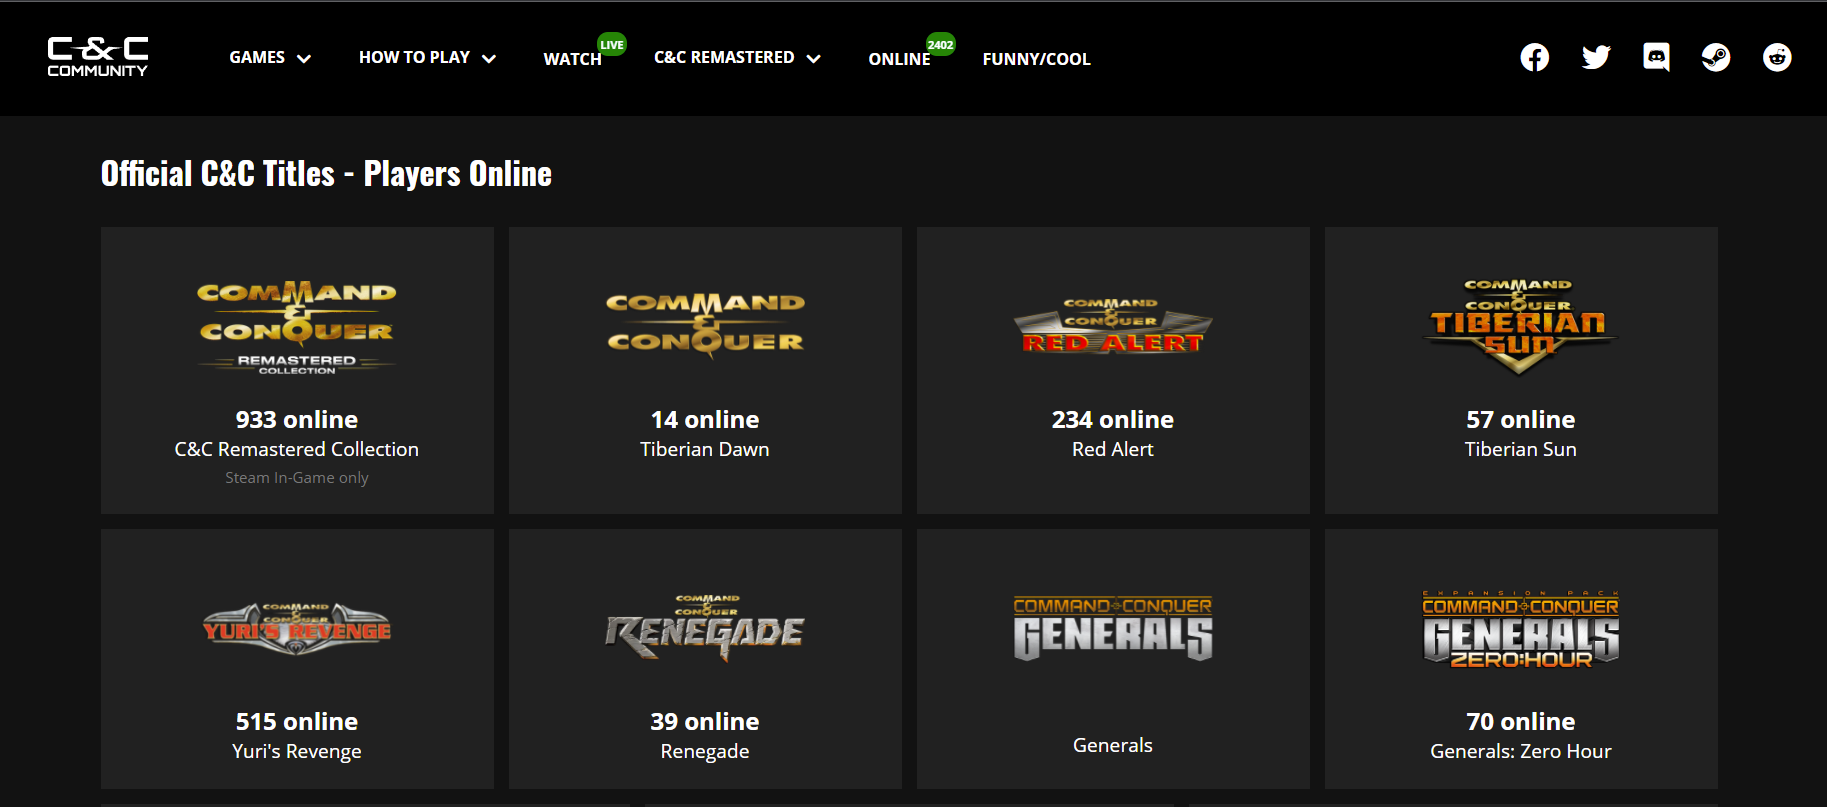Open the How To Play menu
The width and height of the screenshot is (1827, 807).
tap(414, 58)
